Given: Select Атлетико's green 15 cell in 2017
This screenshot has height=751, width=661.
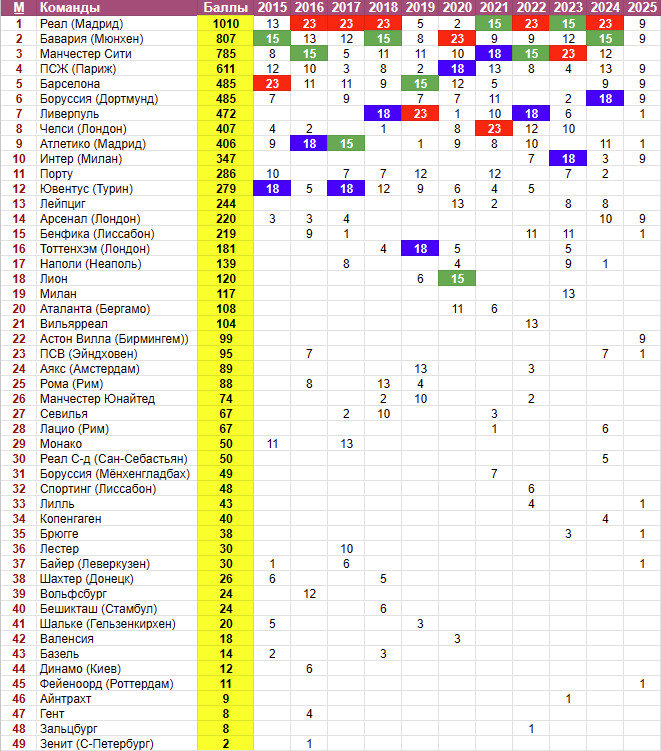Looking at the screenshot, I should pyautogui.click(x=346, y=144).
